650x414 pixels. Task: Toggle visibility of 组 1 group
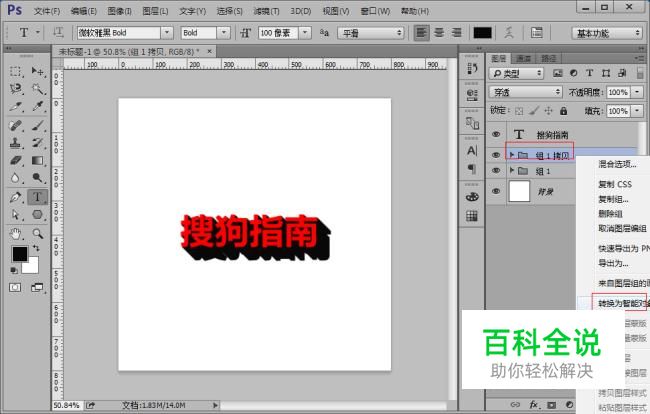496,171
